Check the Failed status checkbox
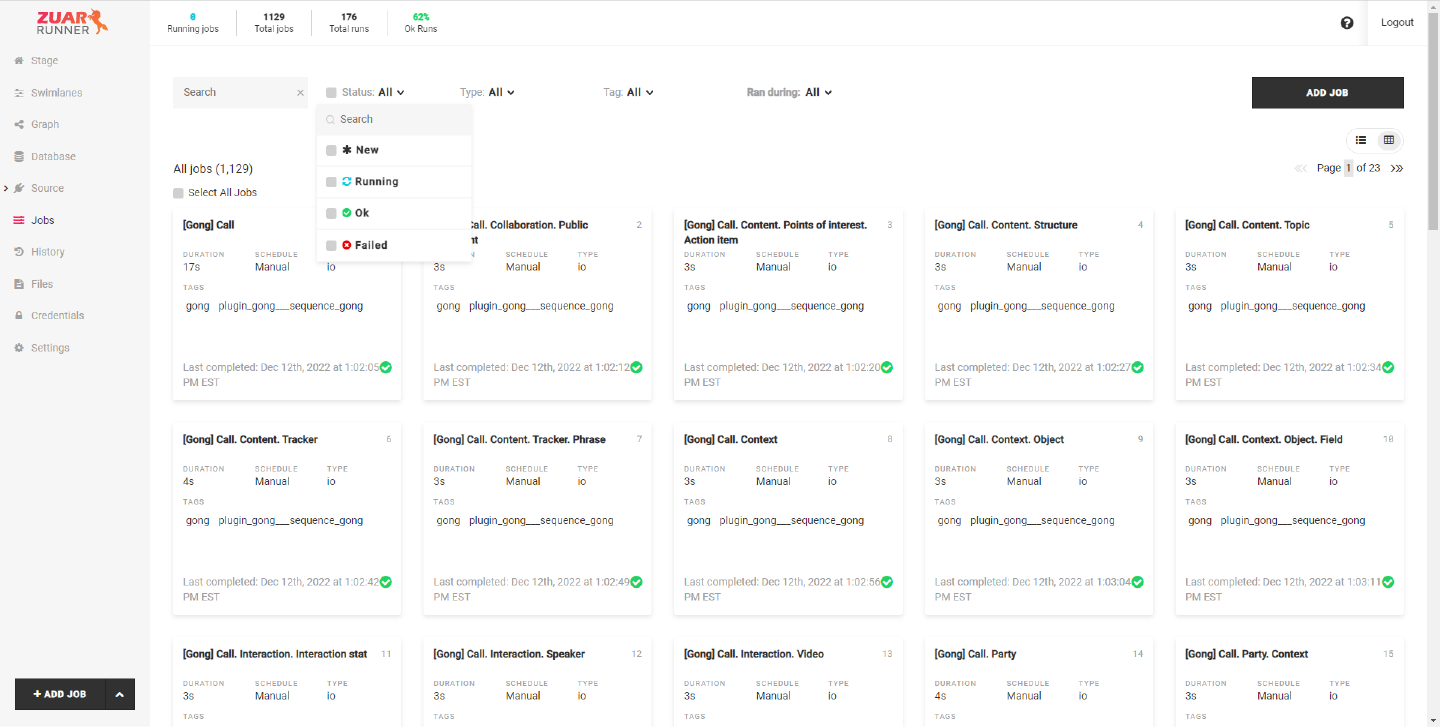This screenshot has height=727, width=1440. (331, 245)
